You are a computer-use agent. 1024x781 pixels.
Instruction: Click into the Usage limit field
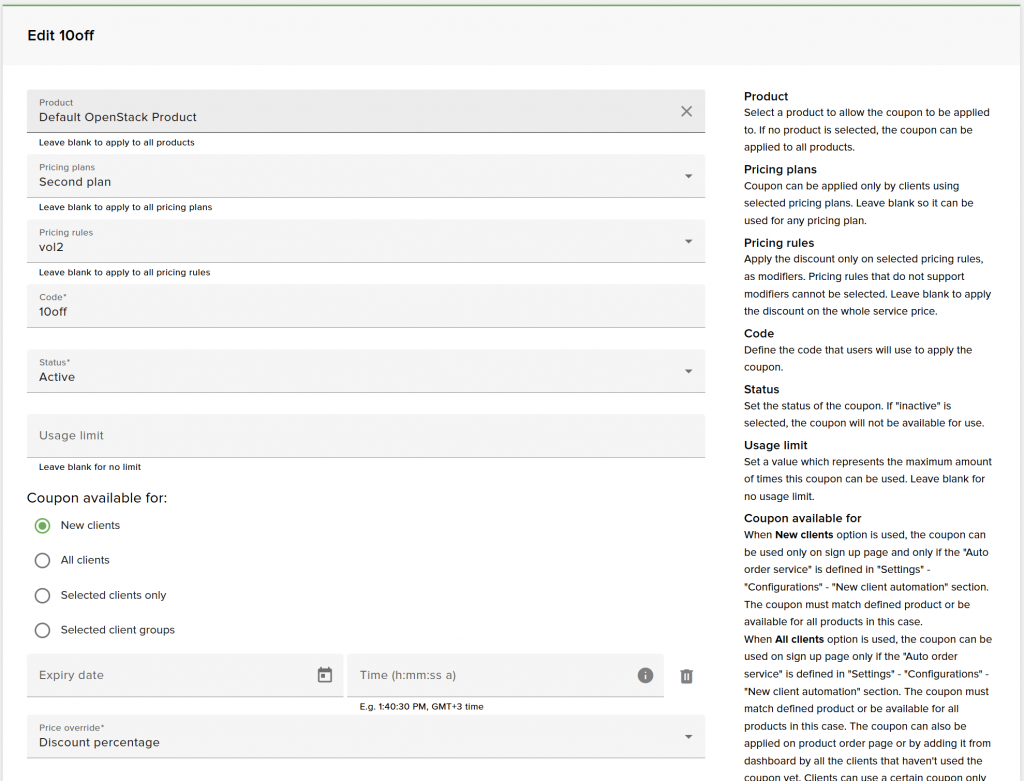tap(366, 436)
